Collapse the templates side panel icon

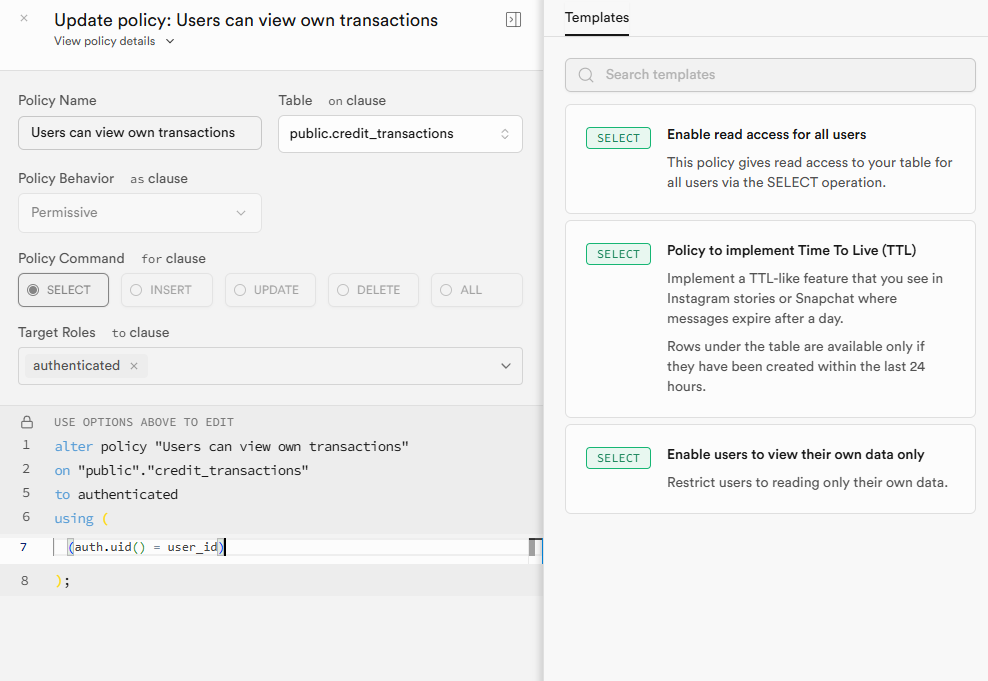[x=513, y=20]
